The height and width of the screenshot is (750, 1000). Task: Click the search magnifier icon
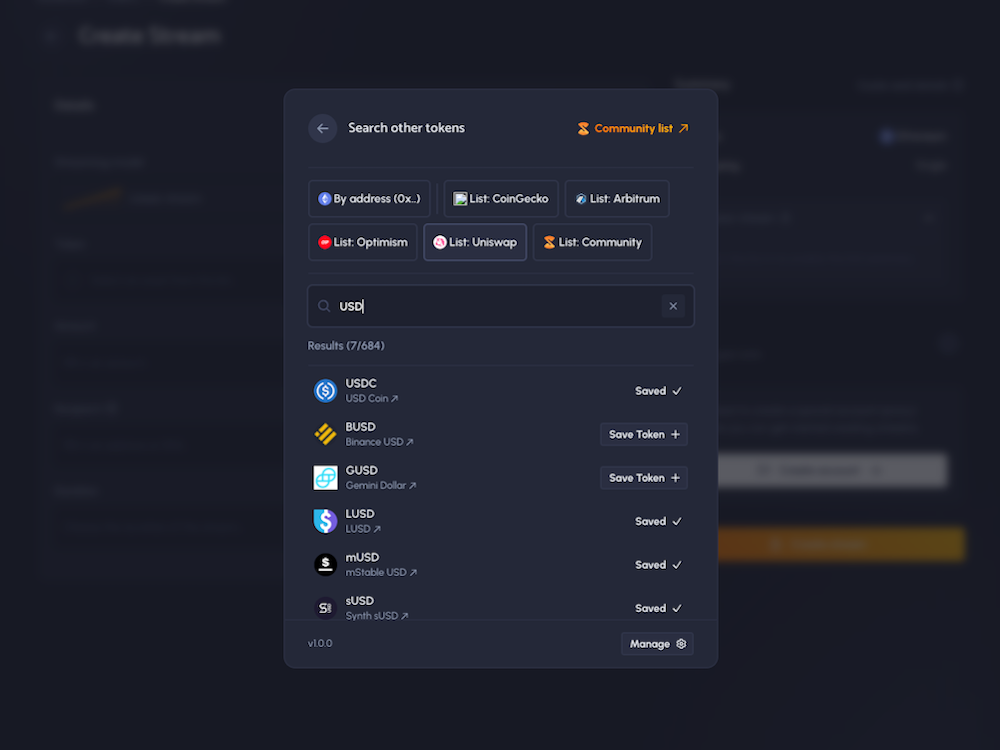tap(323, 306)
